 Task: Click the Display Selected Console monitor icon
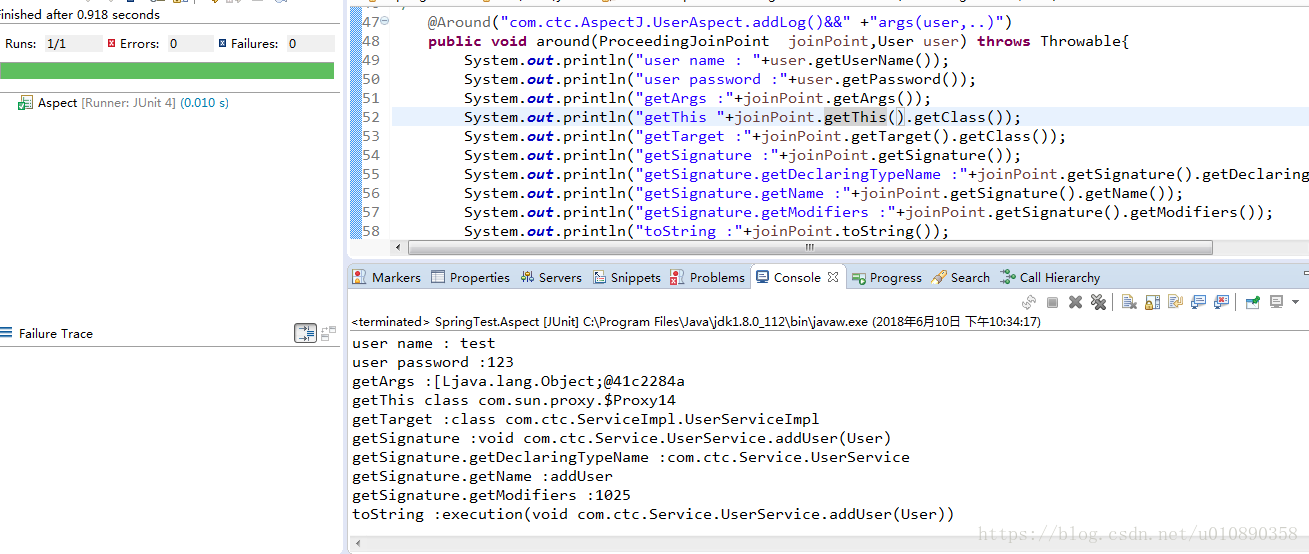coord(1276,302)
